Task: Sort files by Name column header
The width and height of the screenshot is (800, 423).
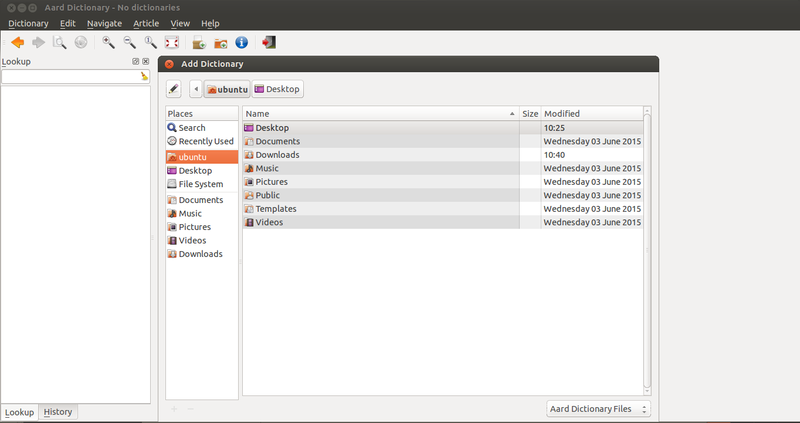Action: coord(381,114)
